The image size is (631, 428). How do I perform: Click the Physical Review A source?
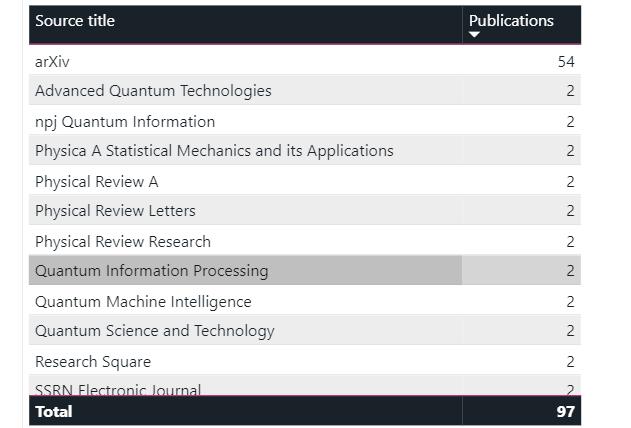(96, 182)
